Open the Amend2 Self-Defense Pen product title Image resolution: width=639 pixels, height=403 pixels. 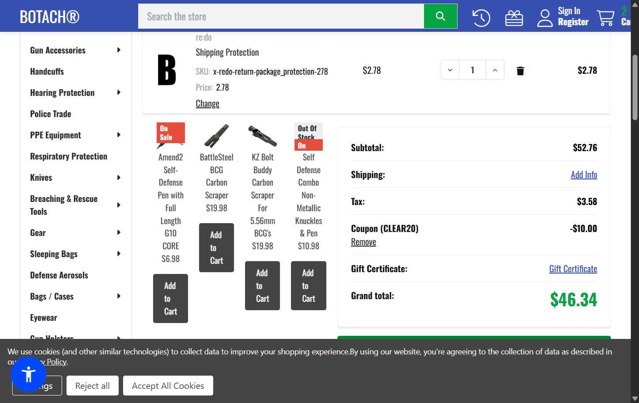170,201
